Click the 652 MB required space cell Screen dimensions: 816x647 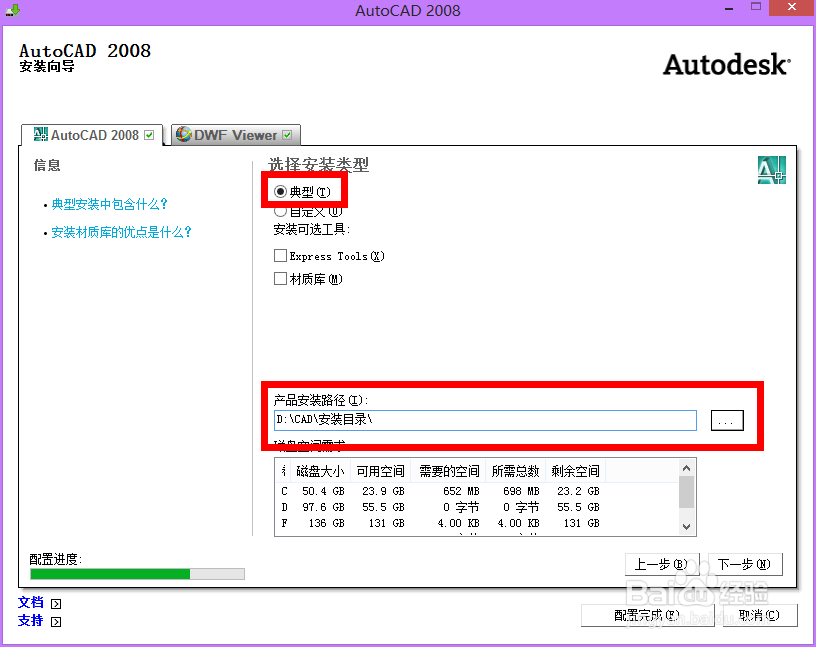tap(461, 491)
